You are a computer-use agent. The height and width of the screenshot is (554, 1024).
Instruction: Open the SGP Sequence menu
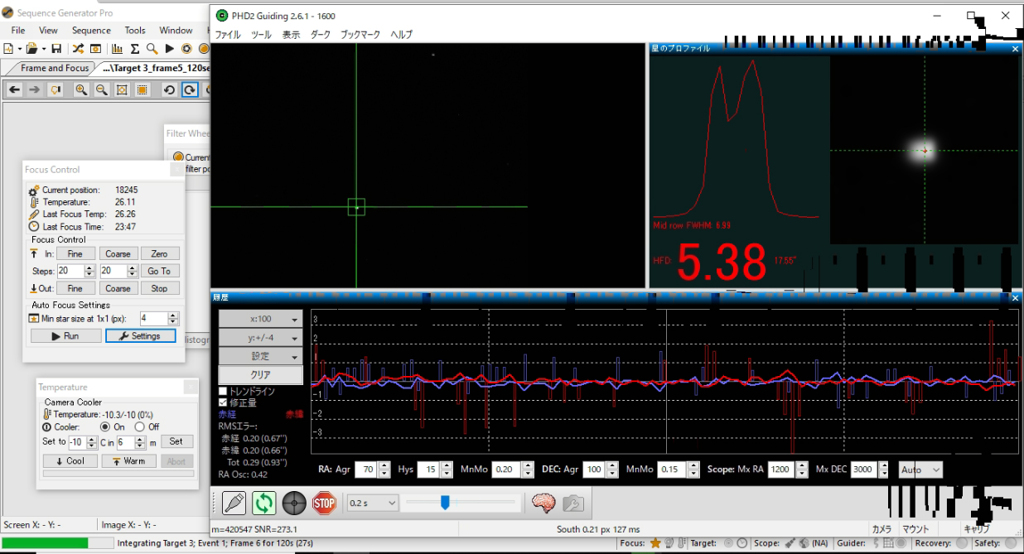(x=91, y=30)
